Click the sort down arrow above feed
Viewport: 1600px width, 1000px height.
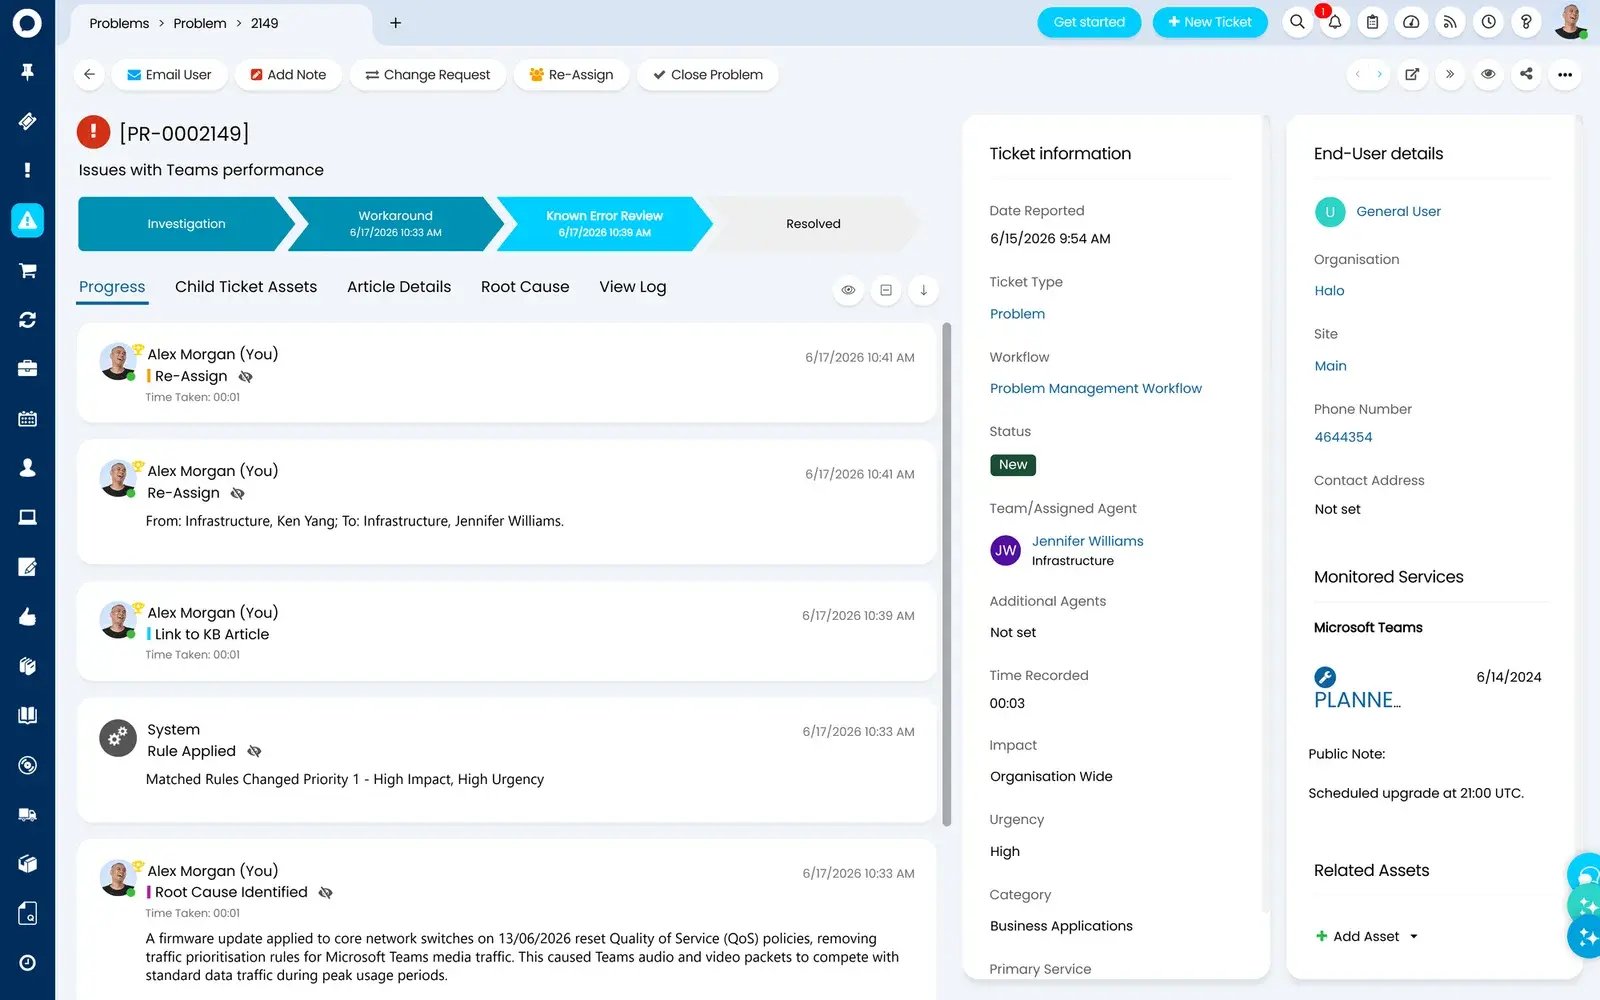pos(923,290)
